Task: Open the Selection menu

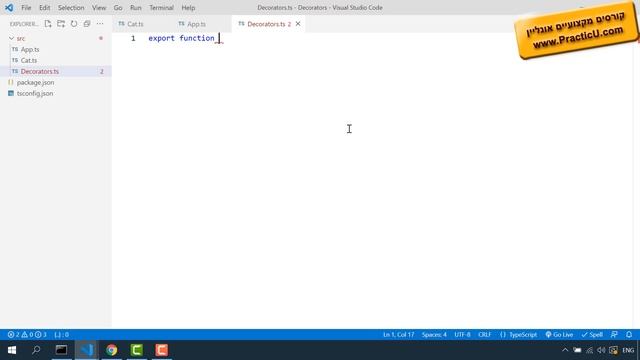Action: pyautogui.click(x=71, y=8)
